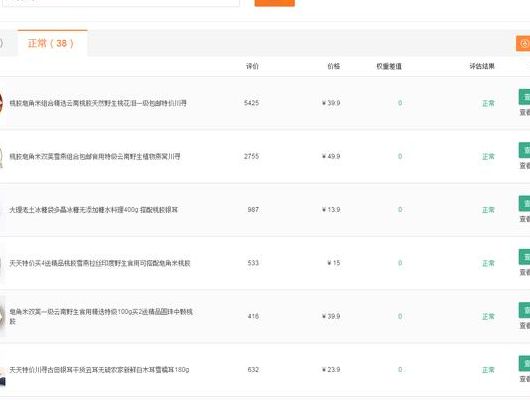Open 查看 link in the 5425 reviews row
The image size is (530, 400).
point(525,112)
